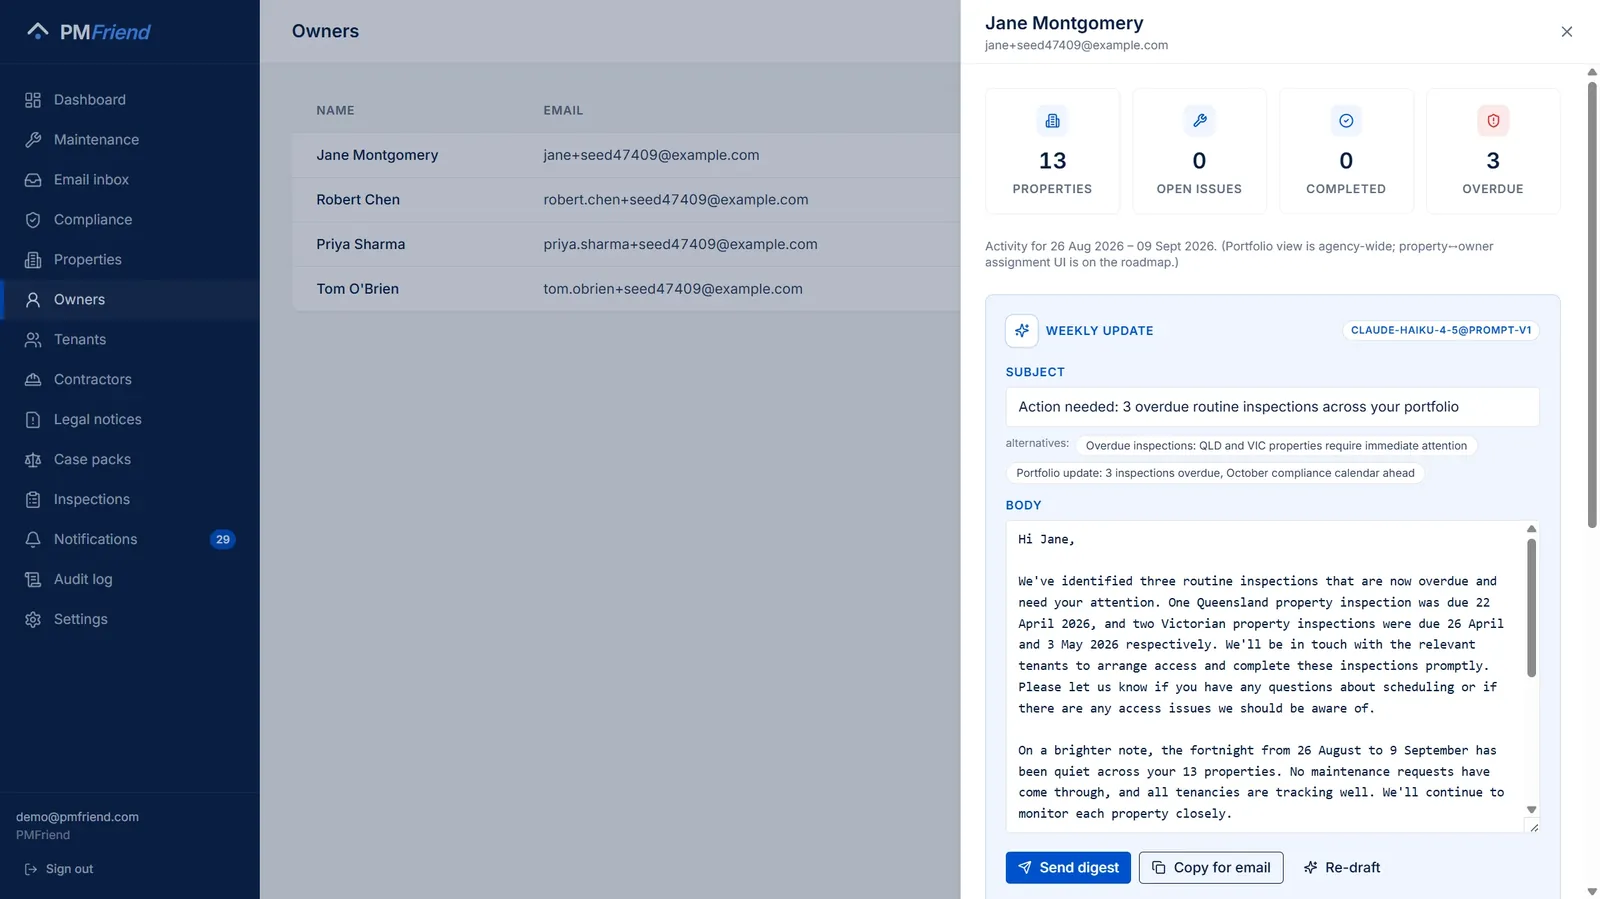The height and width of the screenshot is (899, 1600).
Task: Click the Tenants people icon
Action: (33, 340)
